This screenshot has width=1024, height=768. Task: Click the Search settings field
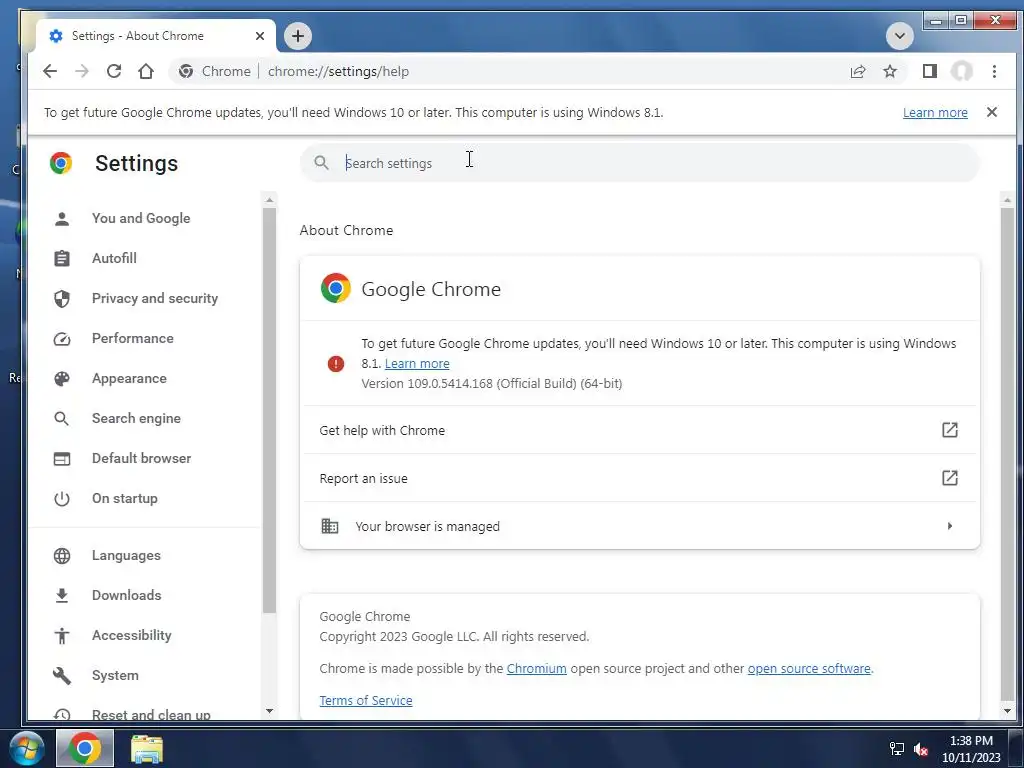click(640, 163)
